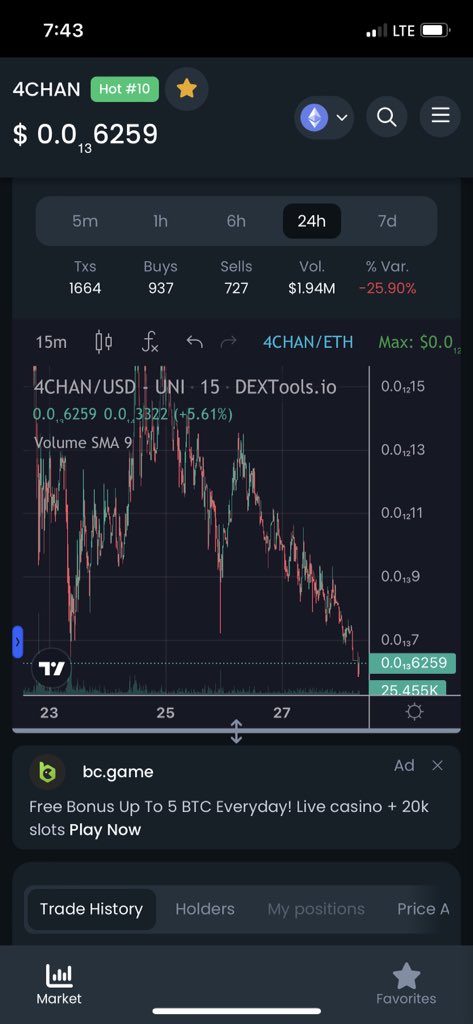Screen dimensions: 473x1024
Task: Click the 1664 transactions value
Action: click(x=85, y=288)
